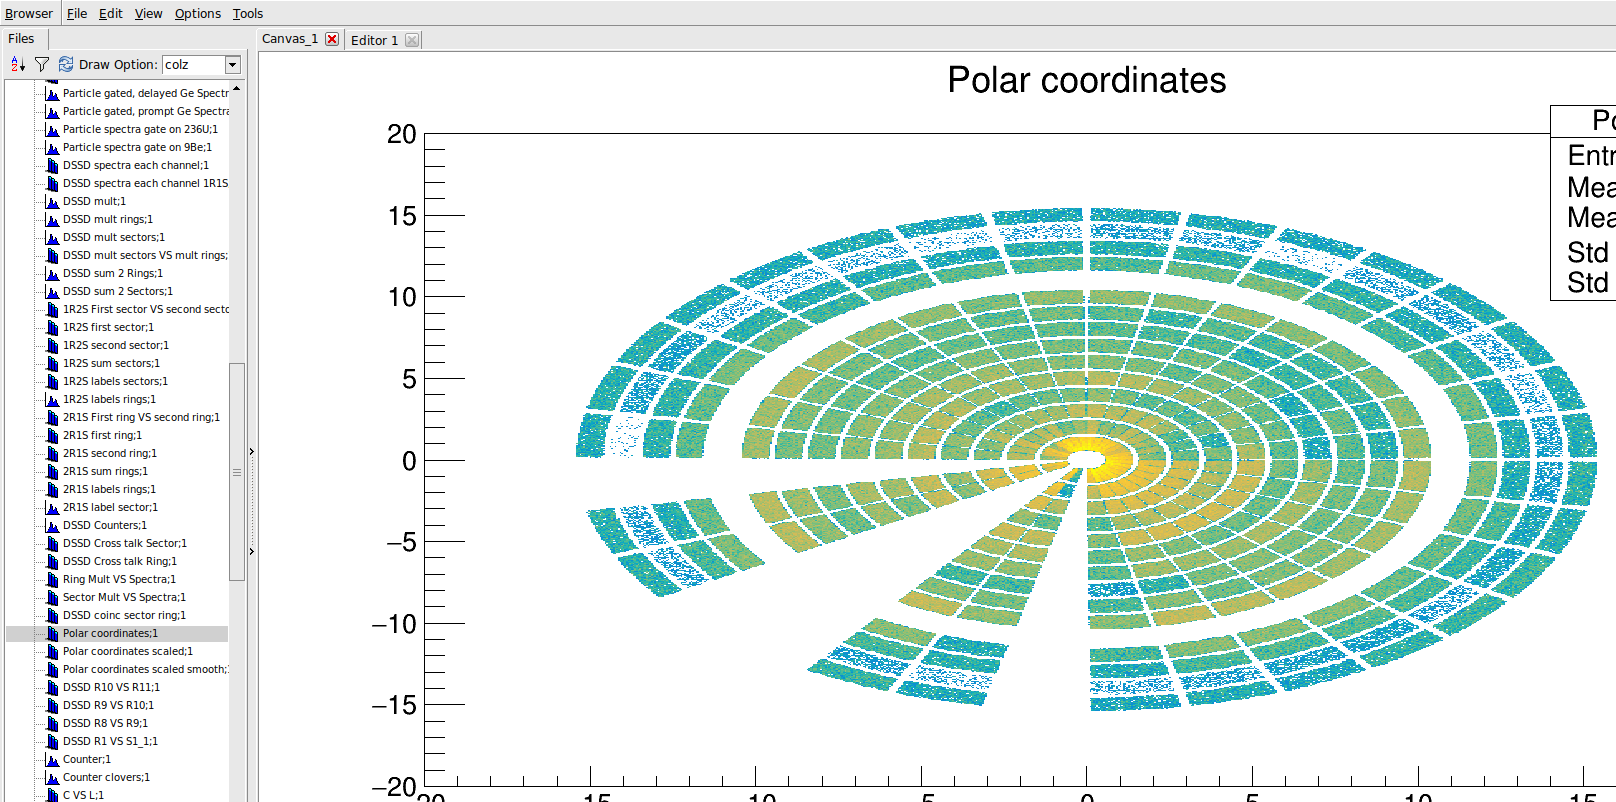Click the histogram icon beside DSSD Counters;1
Viewport: 1616px width, 802px height.
click(53, 525)
